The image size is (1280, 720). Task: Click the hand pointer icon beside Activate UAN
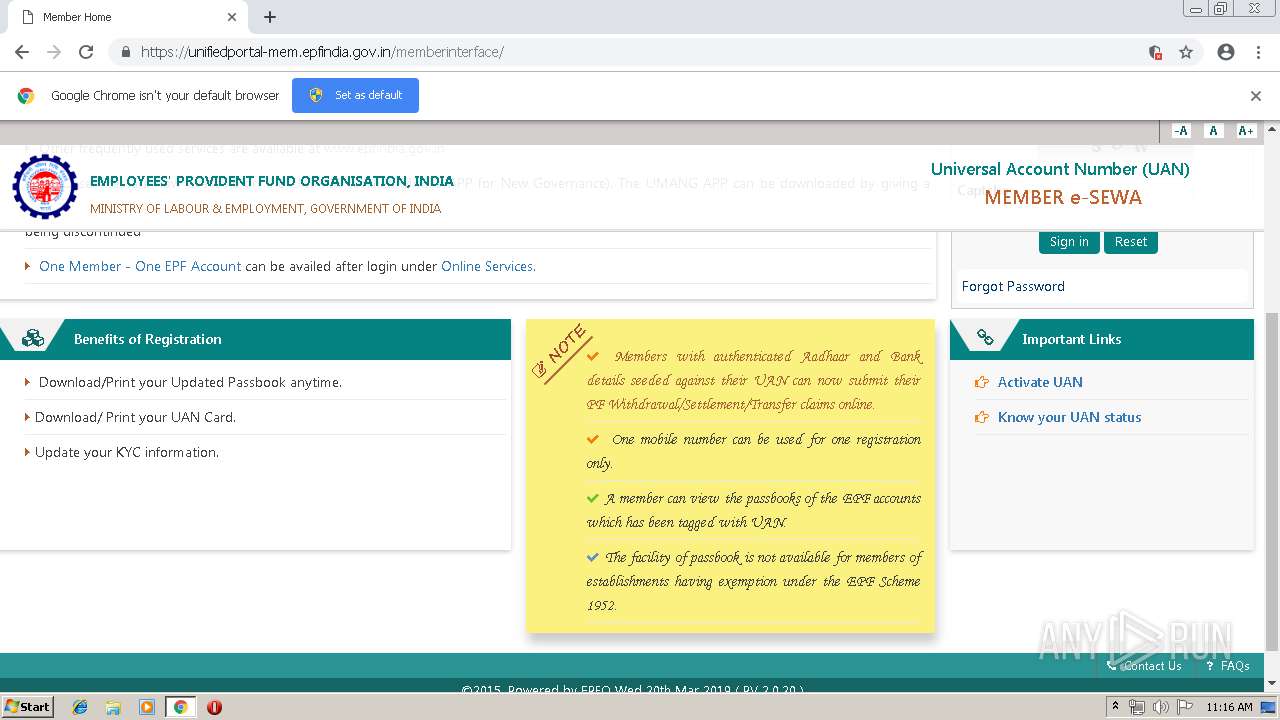(x=981, y=382)
